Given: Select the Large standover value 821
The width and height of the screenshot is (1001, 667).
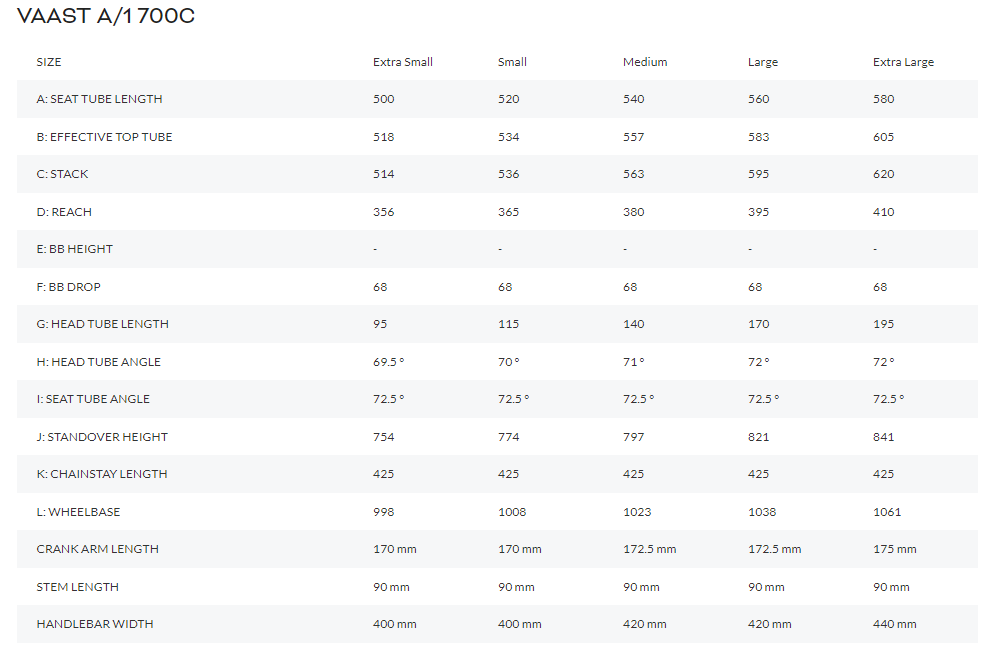Looking at the screenshot, I should 759,437.
